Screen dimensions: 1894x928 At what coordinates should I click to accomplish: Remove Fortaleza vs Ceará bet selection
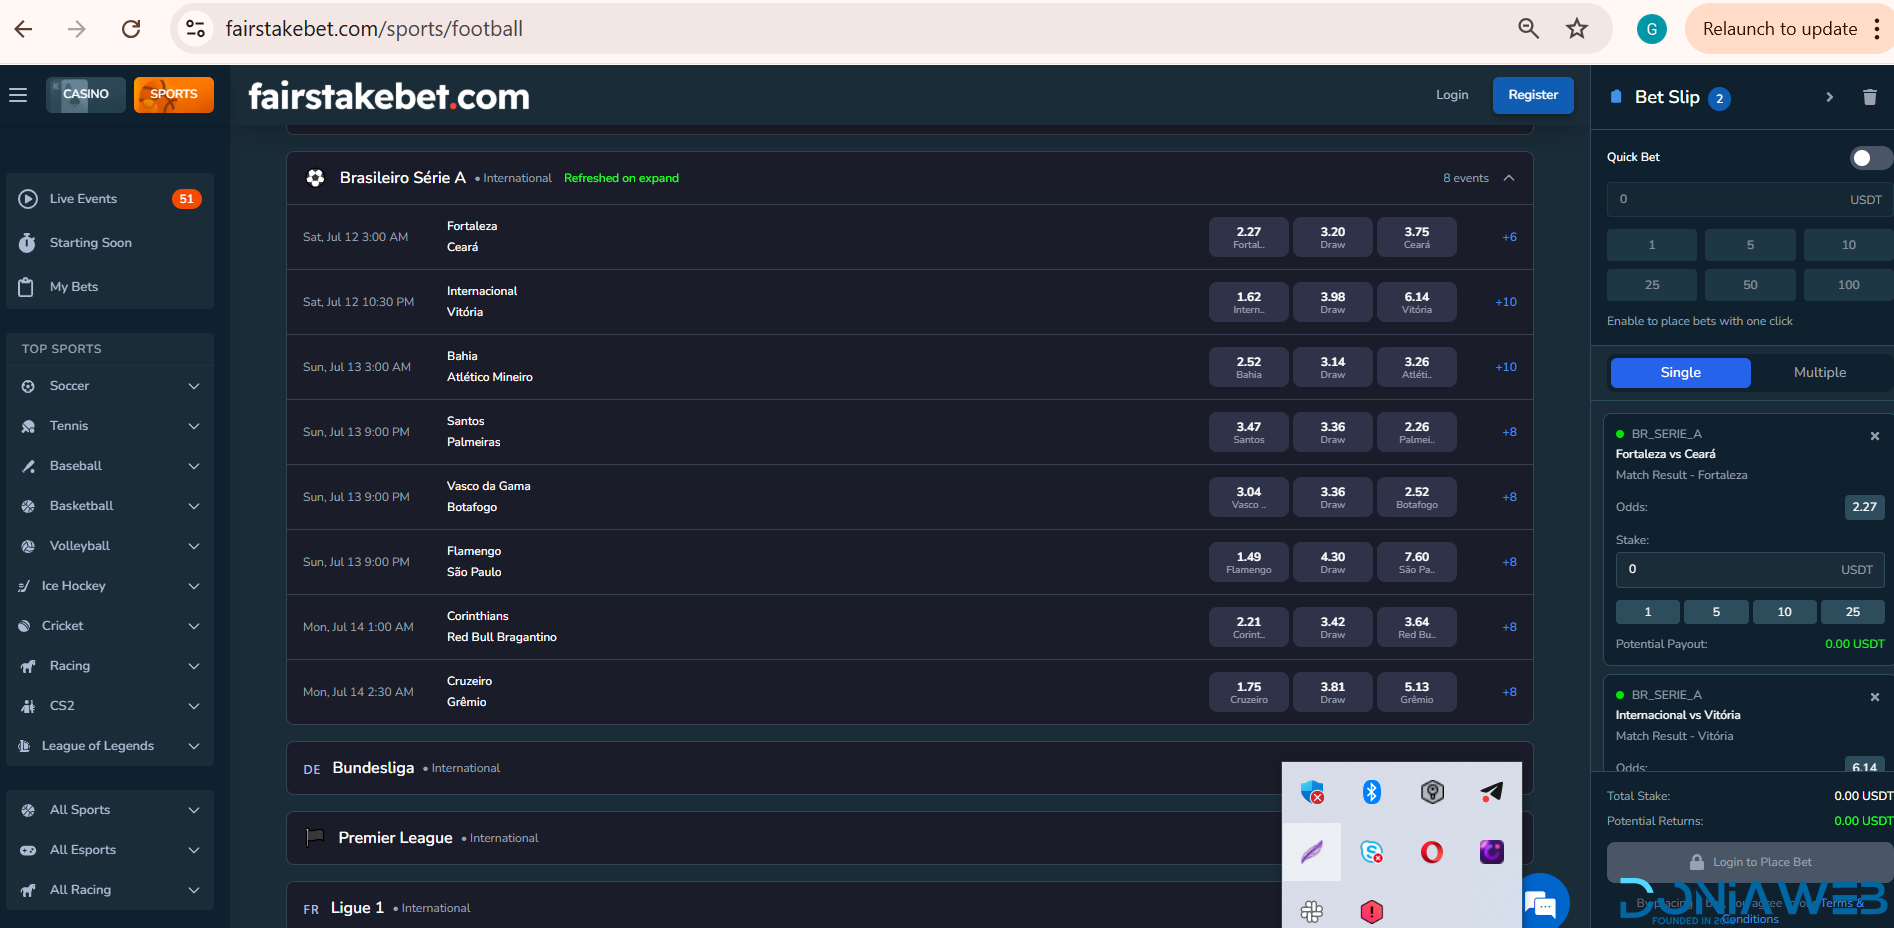pyautogui.click(x=1875, y=435)
